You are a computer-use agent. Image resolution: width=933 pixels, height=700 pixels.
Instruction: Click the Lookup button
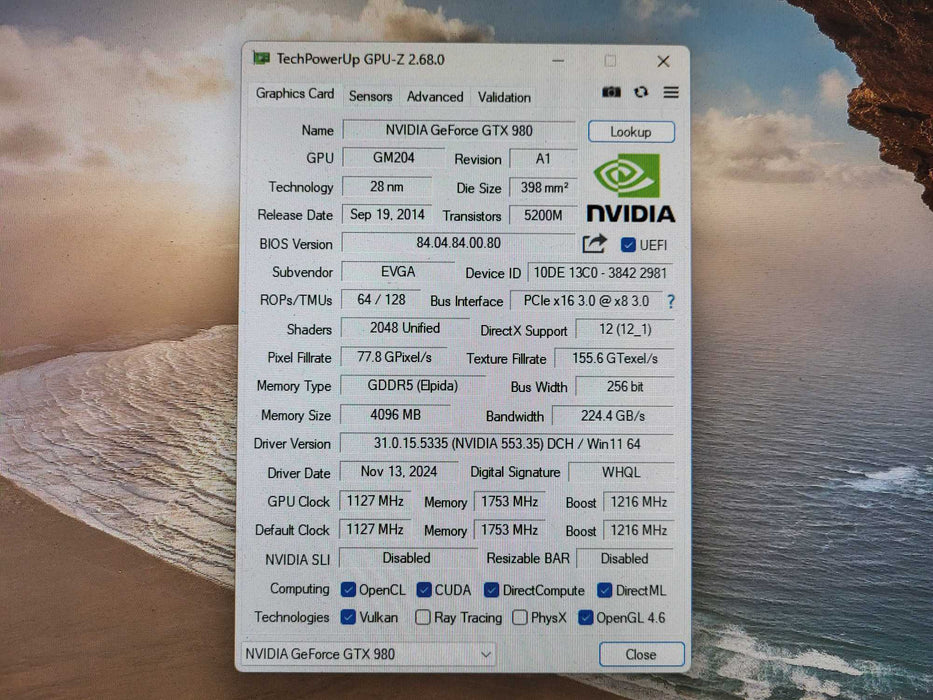click(x=631, y=131)
